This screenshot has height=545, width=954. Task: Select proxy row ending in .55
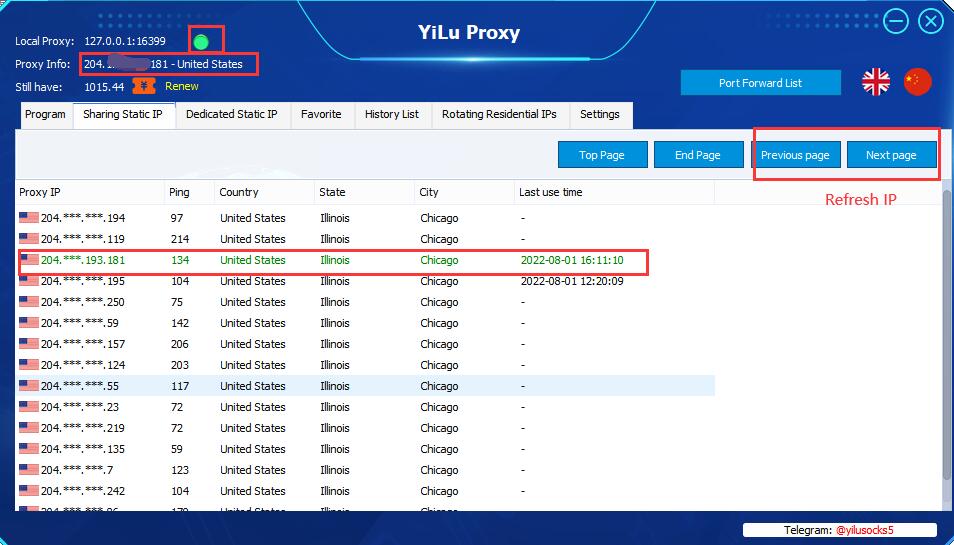(365, 386)
